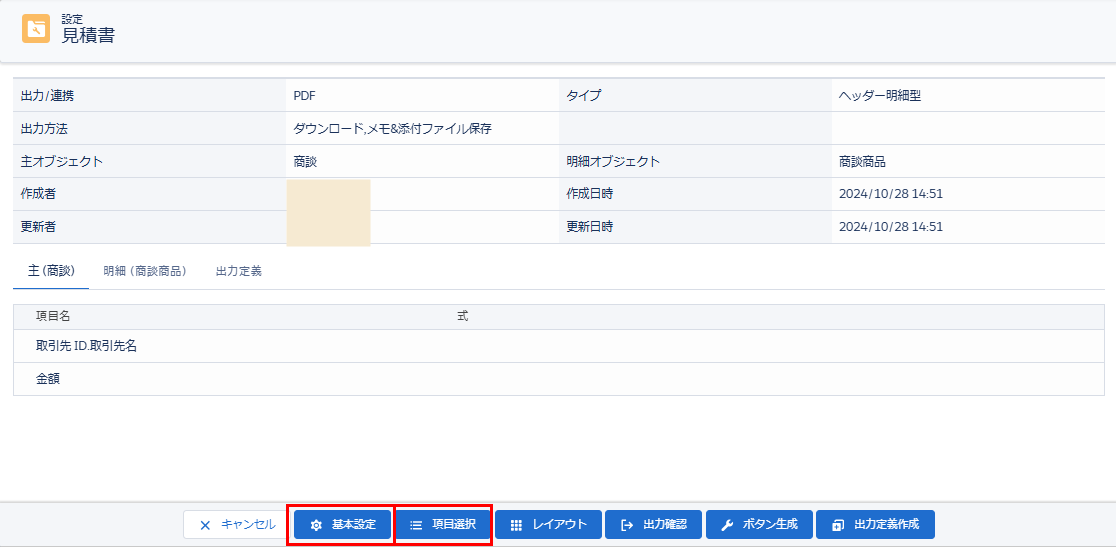Click the 明細オブジェクト value 商談商品

pyautogui.click(x=862, y=161)
